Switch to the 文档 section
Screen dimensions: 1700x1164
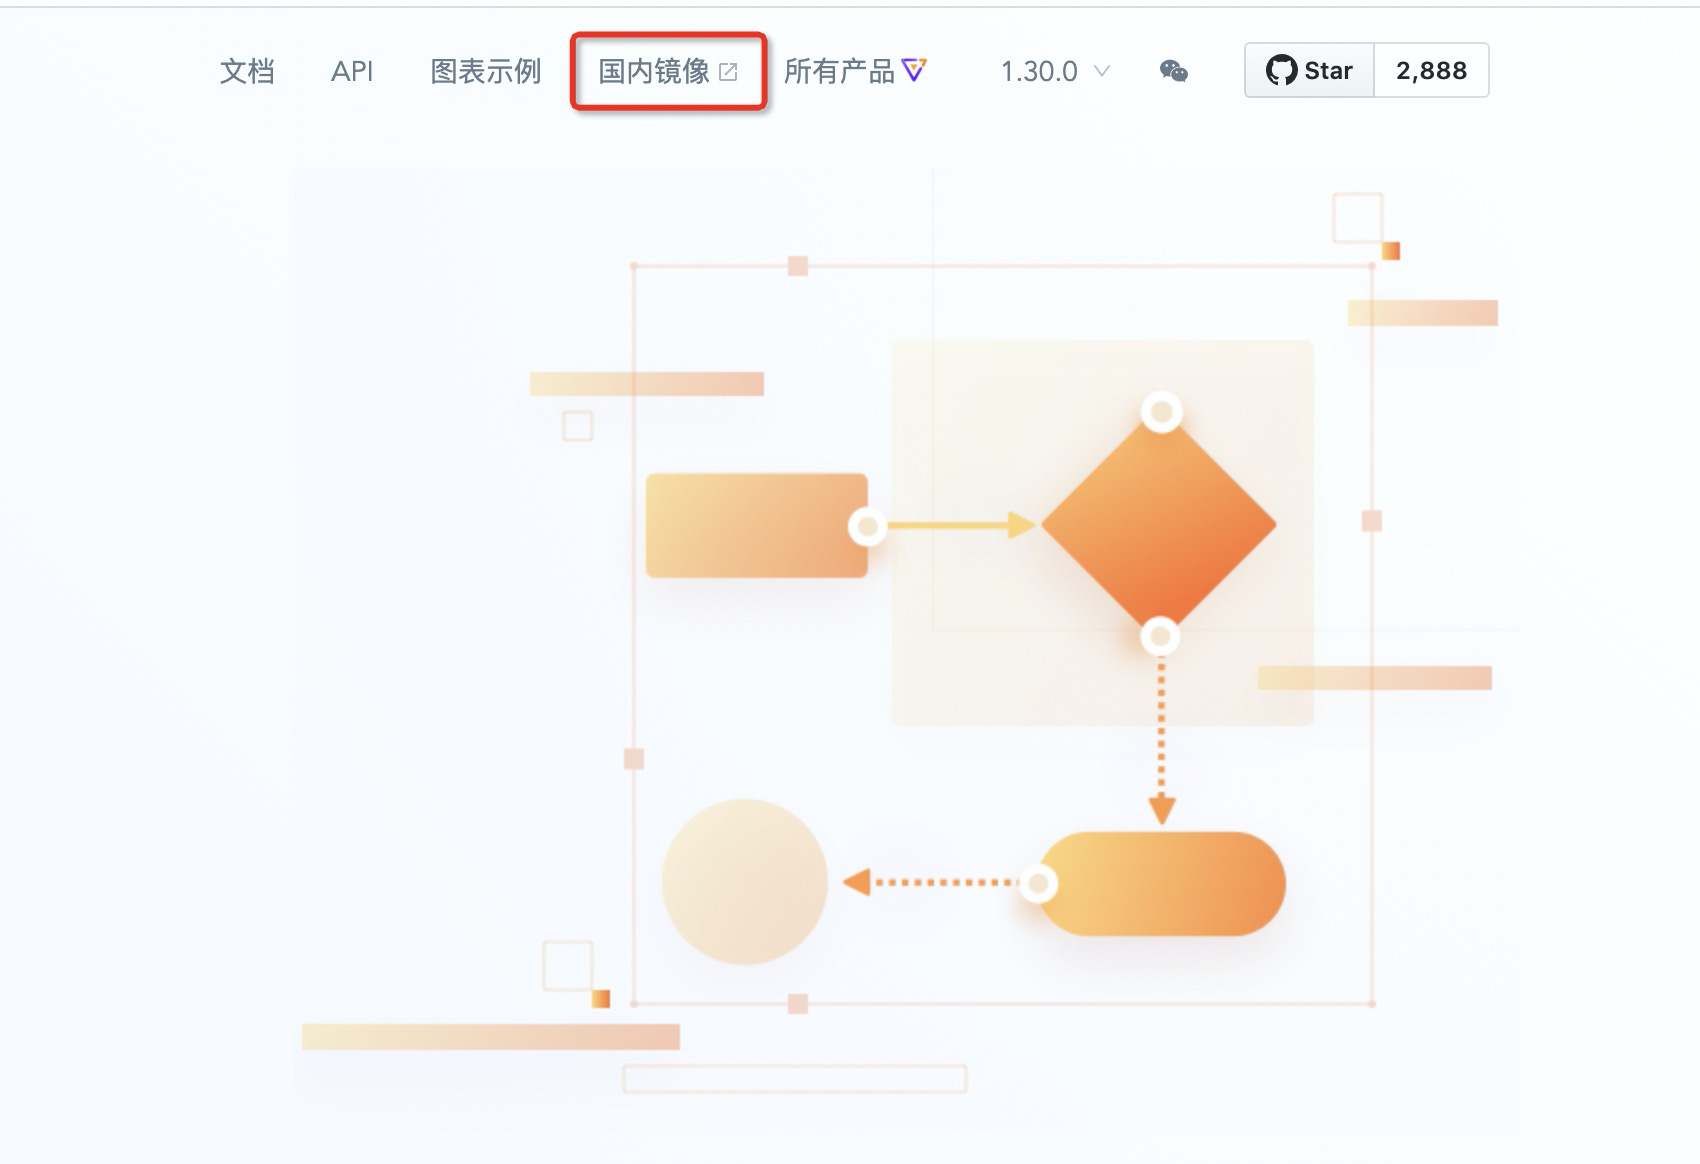coord(247,70)
